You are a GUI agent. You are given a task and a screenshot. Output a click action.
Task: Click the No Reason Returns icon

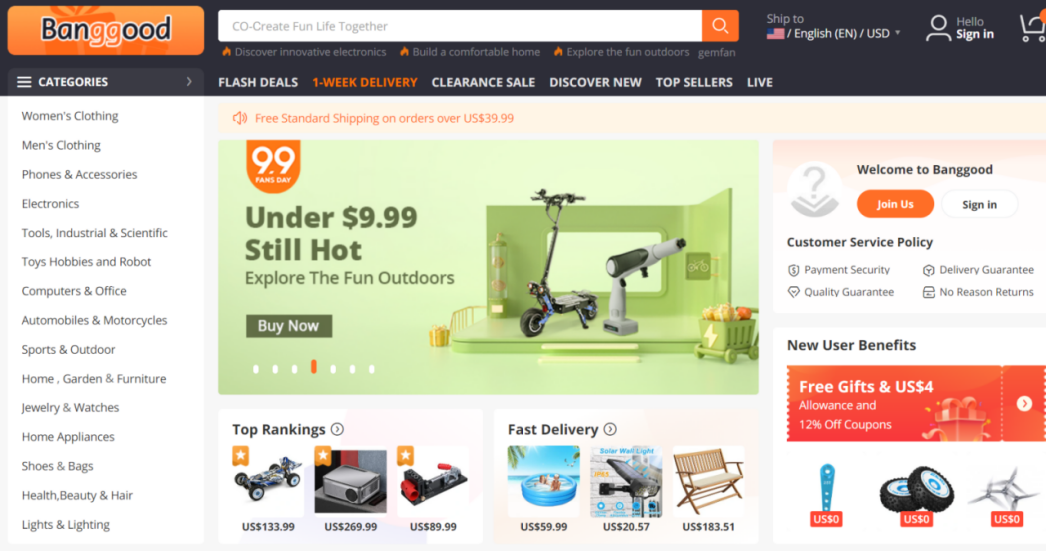(929, 292)
